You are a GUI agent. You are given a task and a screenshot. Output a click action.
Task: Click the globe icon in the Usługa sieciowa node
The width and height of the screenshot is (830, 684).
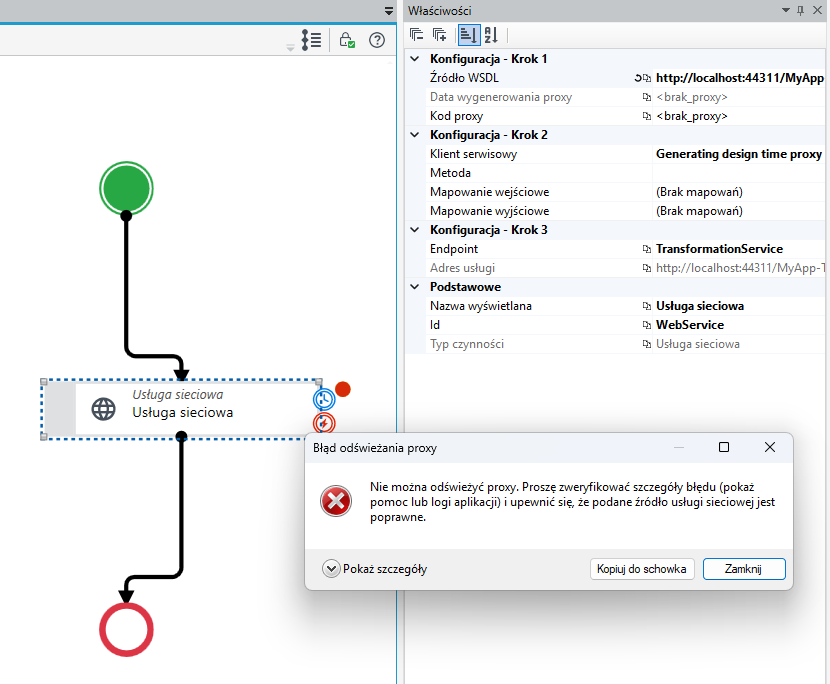pos(103,409)
